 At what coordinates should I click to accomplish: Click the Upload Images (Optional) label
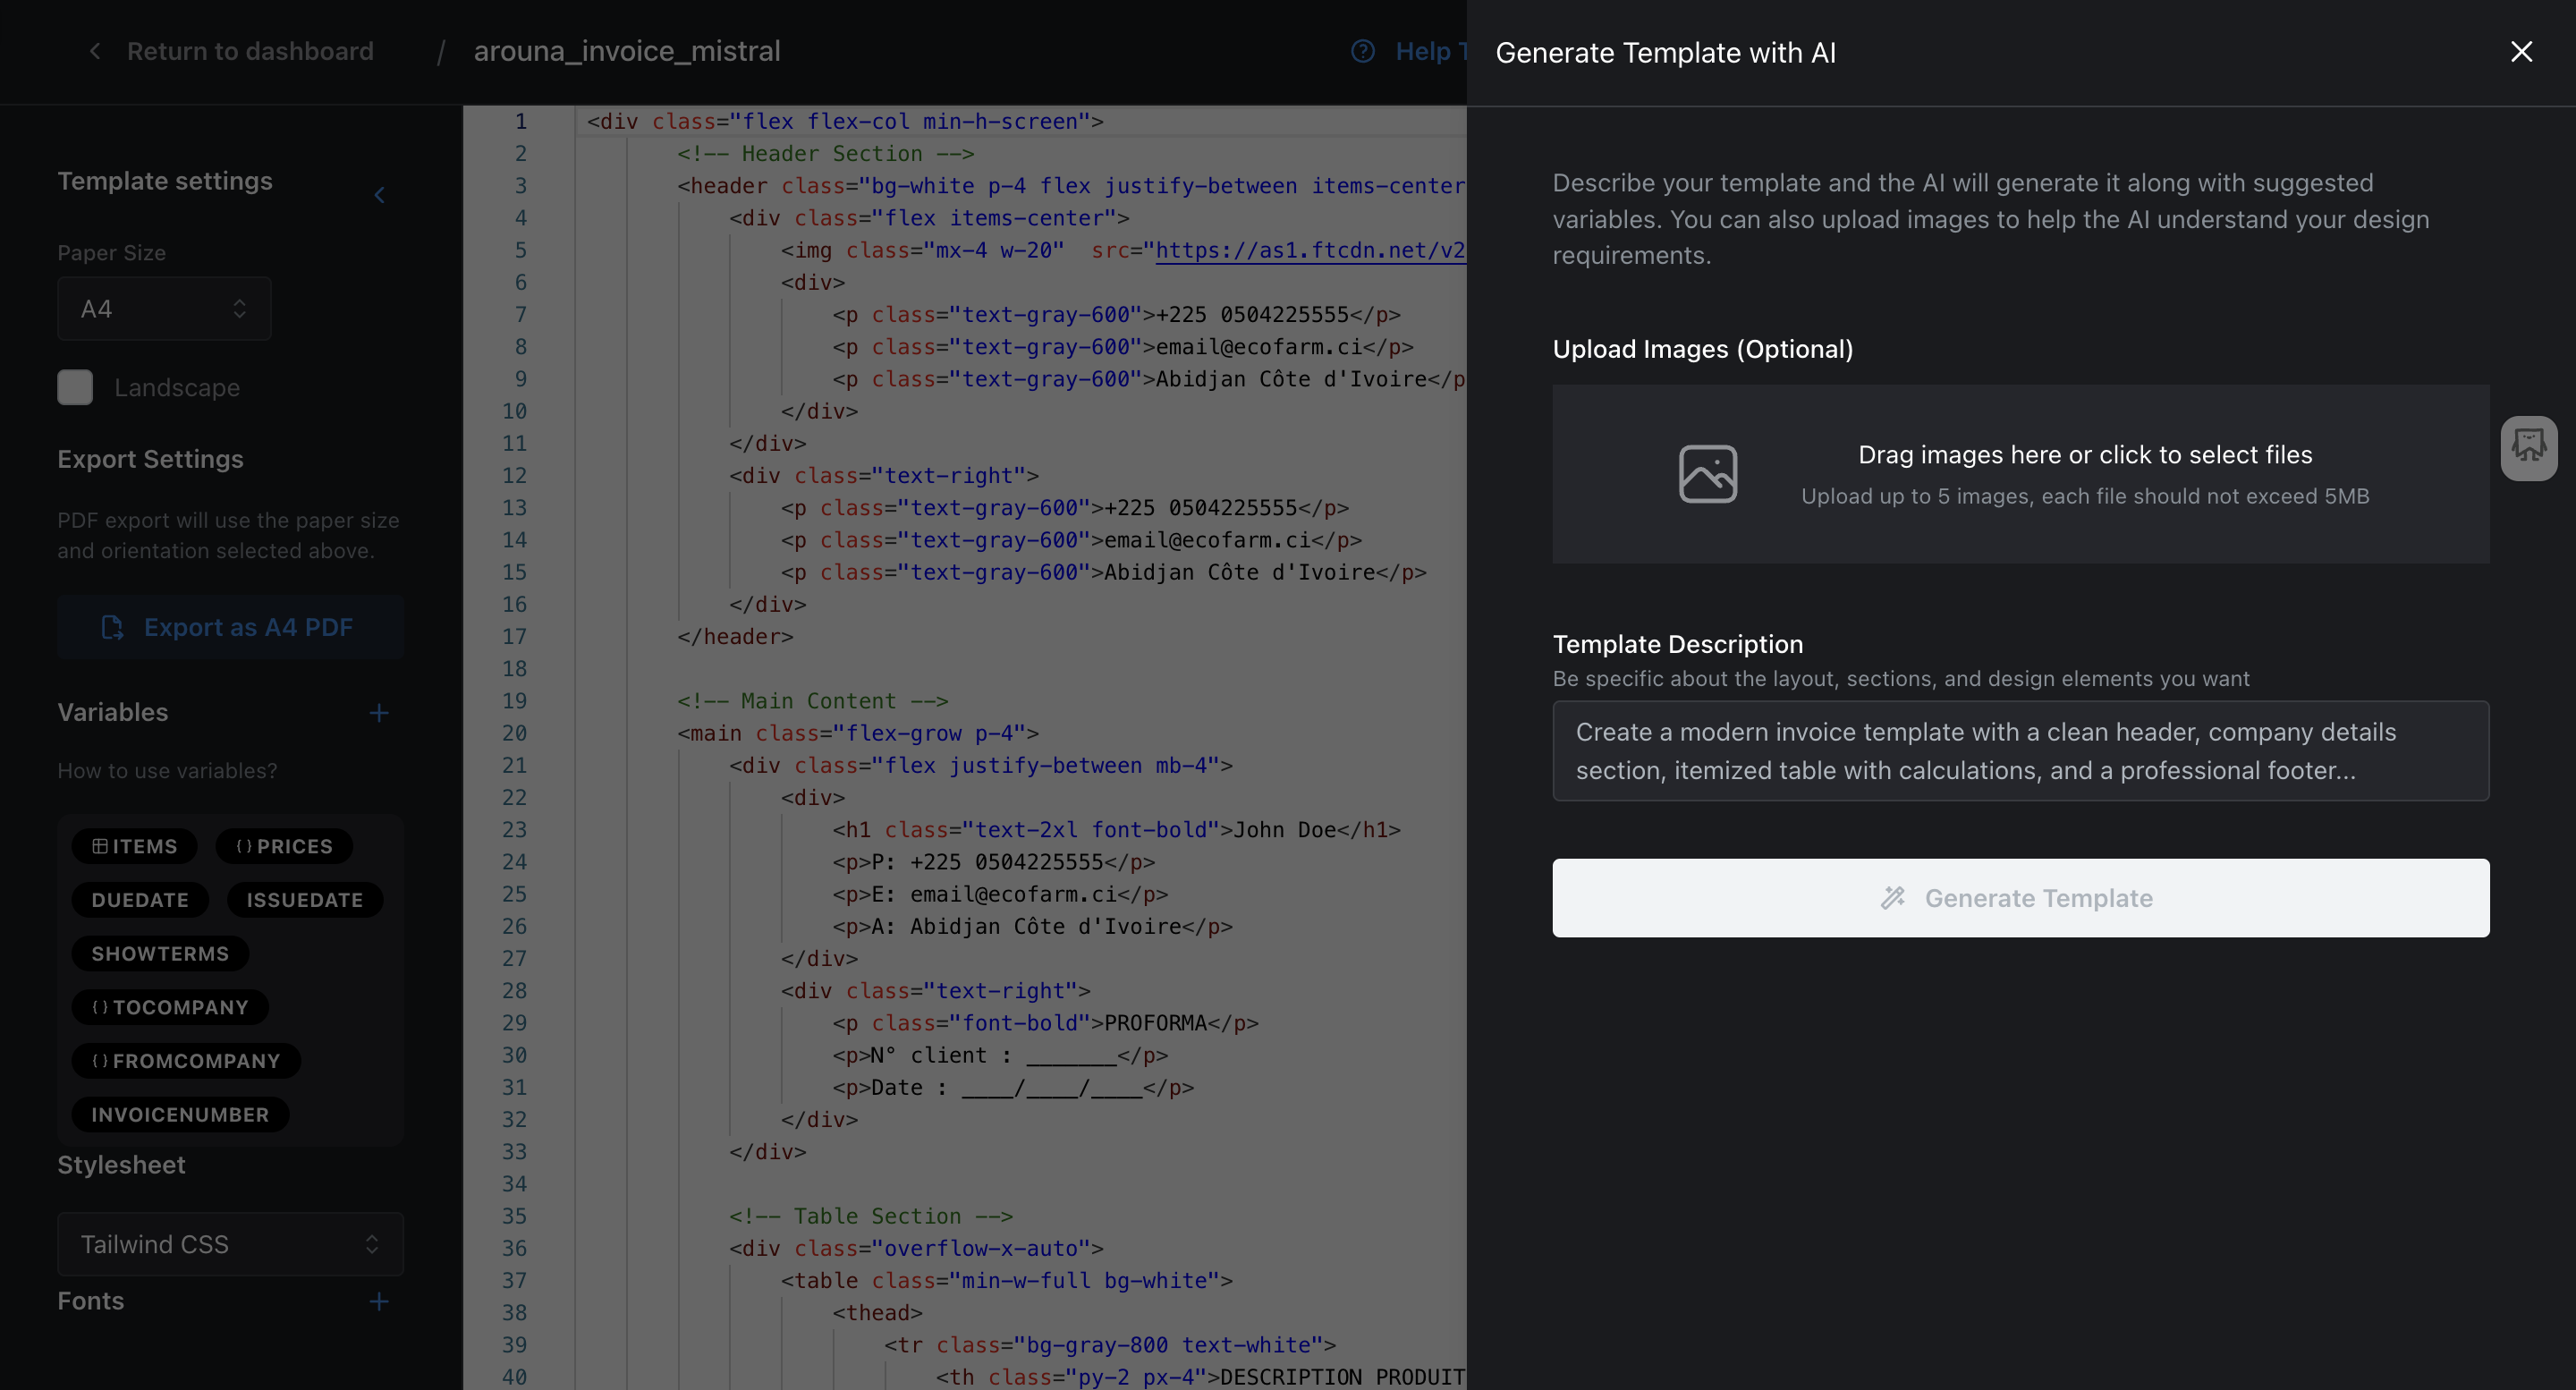pyautogui.click(x=1702, y=349)
